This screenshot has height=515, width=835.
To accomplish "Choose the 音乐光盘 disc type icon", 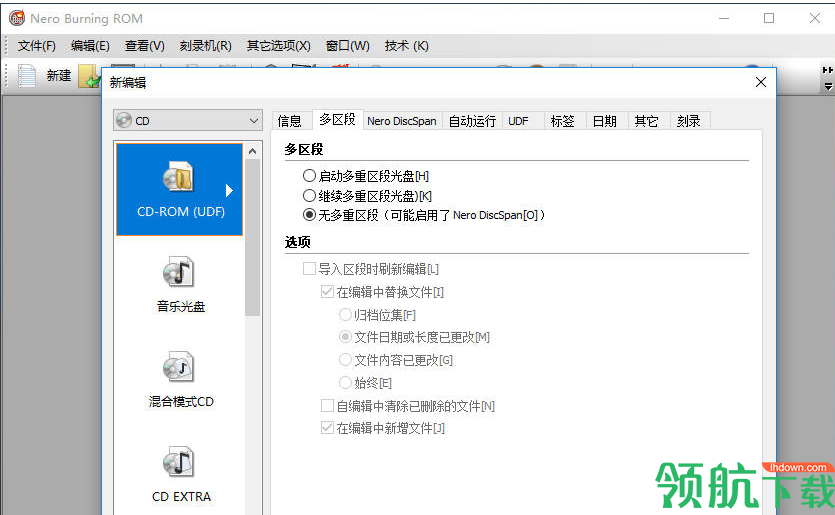I will tap(178, 272).
